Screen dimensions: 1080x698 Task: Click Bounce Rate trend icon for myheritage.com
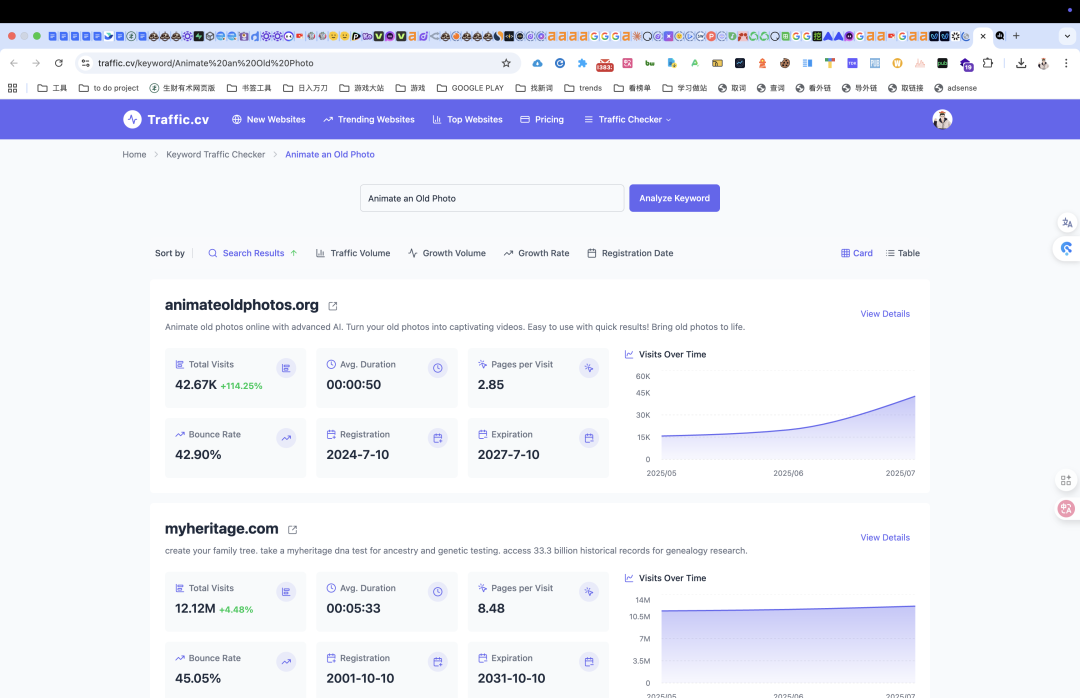pos(286,662)
